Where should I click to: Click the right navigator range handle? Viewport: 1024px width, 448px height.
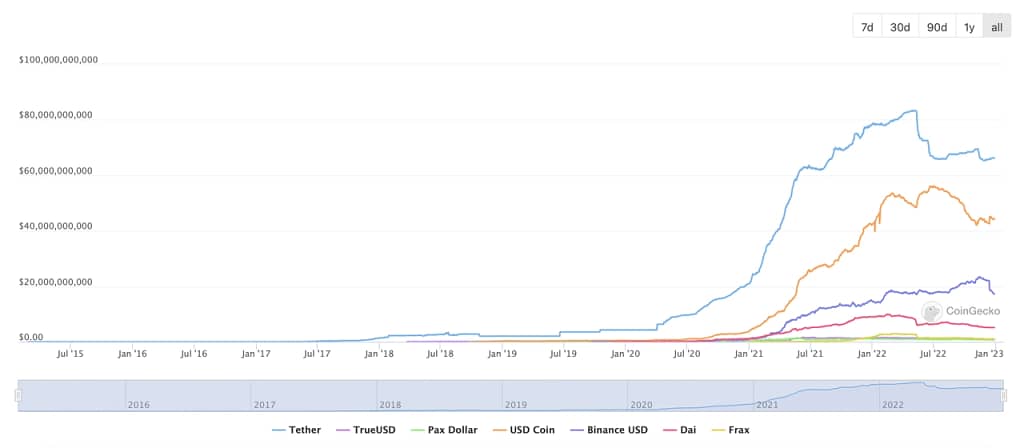[1004, 396]
